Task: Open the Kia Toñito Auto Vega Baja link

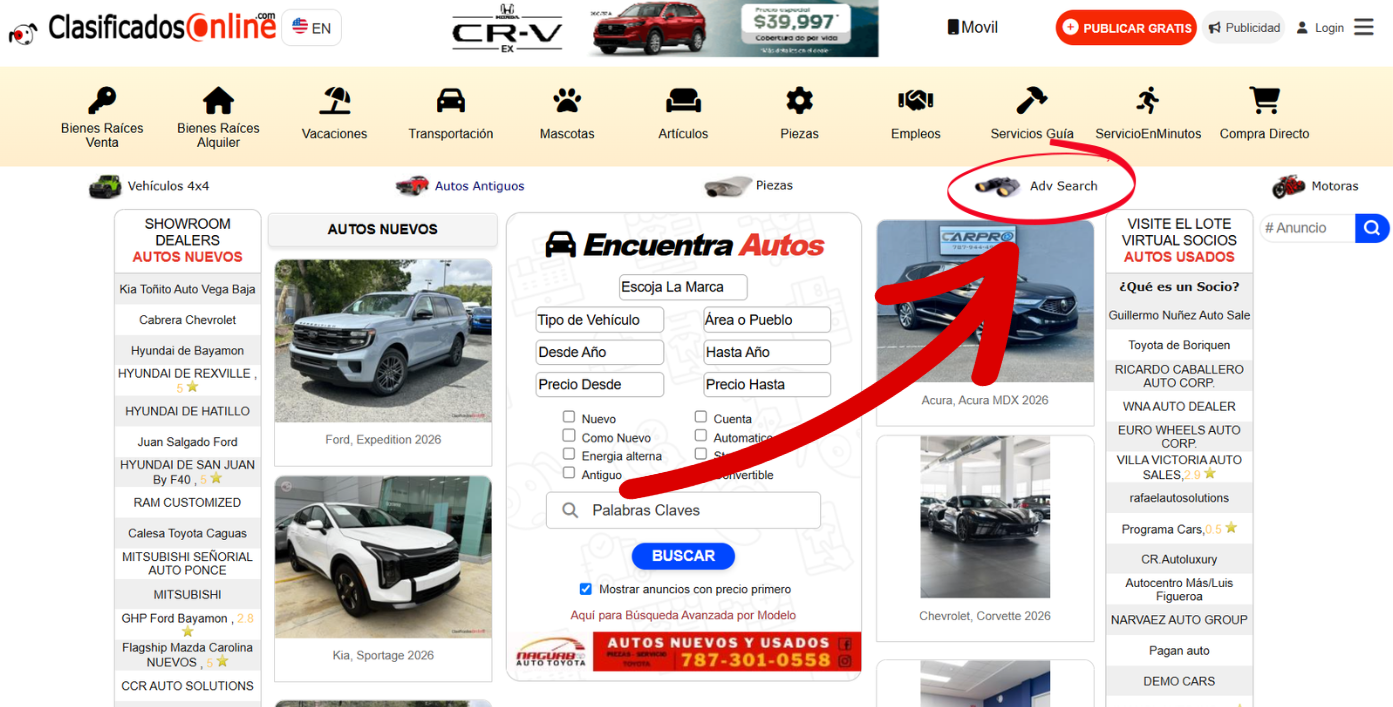Action: pyautogui.click(x=188, y=289)
